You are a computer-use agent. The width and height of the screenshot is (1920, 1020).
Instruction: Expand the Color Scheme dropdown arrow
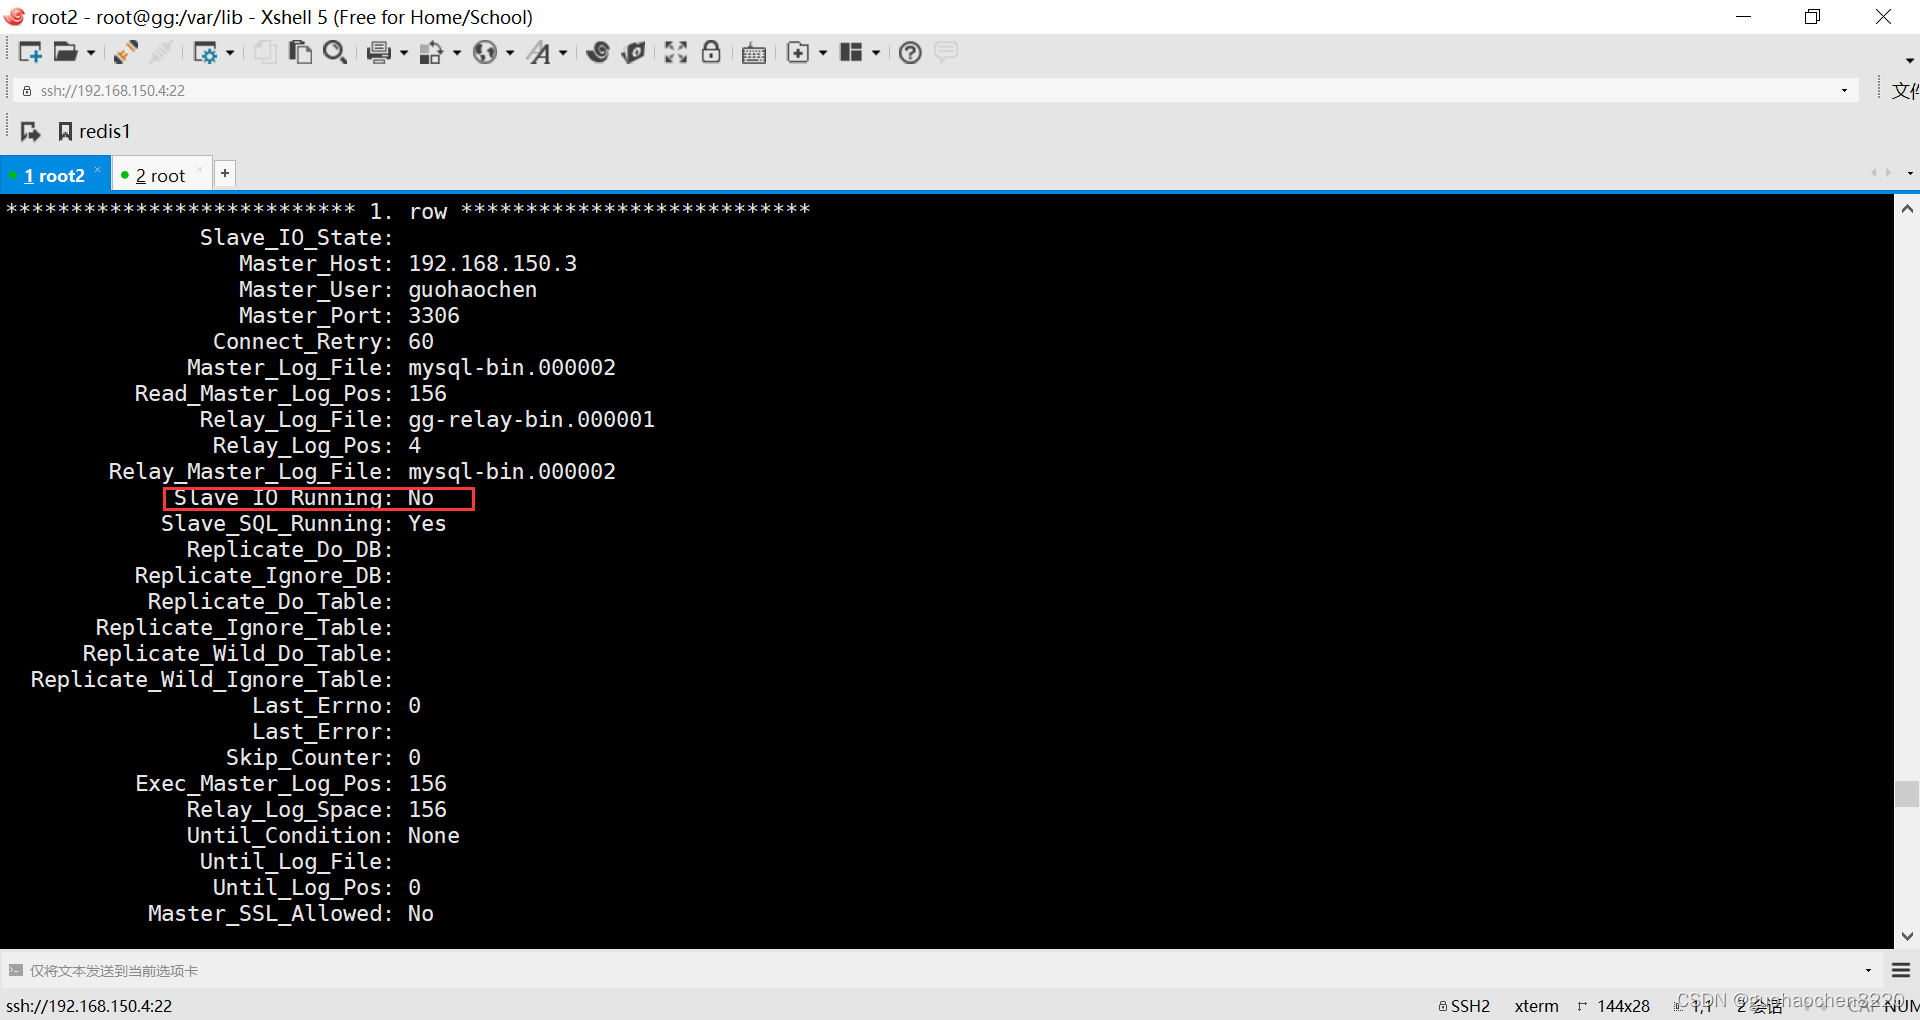(x=457, y=53)
